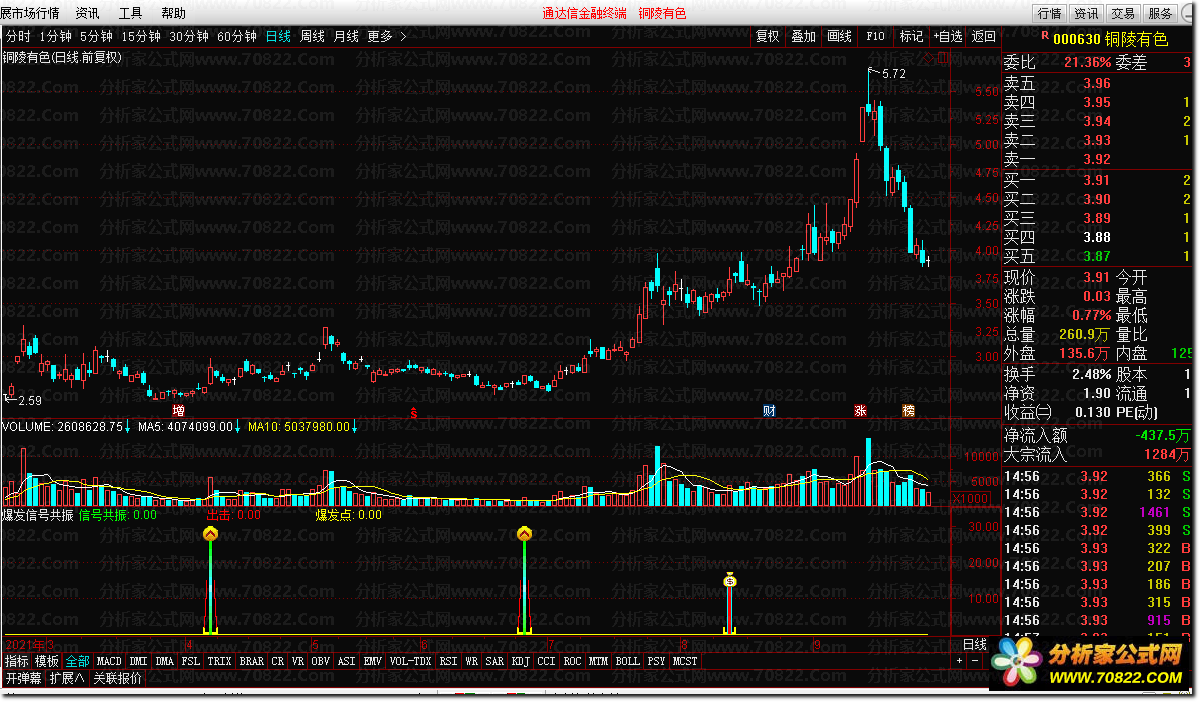Switch to the 服务 tab at top right
1201x702 pixels.
point(1160,13)
